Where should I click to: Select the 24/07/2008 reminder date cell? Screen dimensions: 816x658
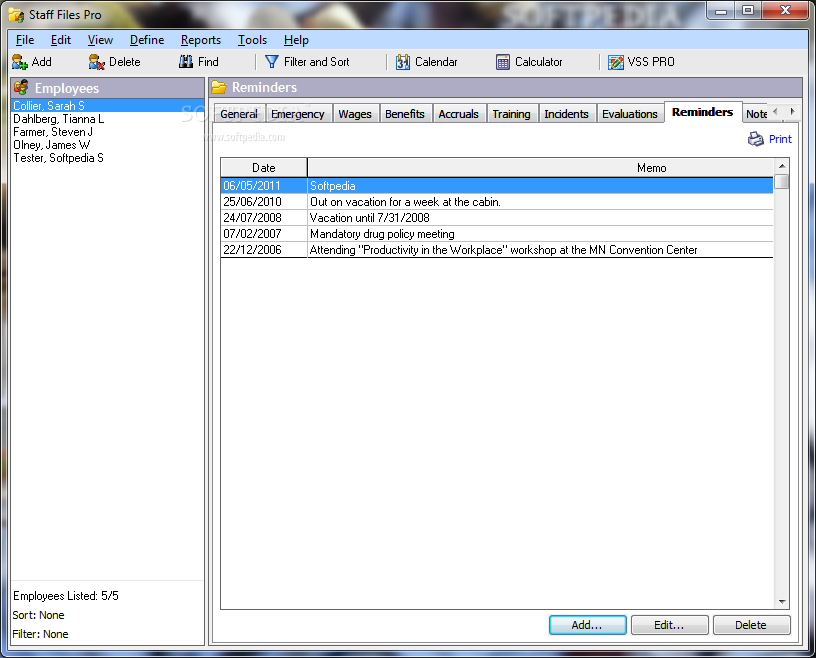[264, 218]
